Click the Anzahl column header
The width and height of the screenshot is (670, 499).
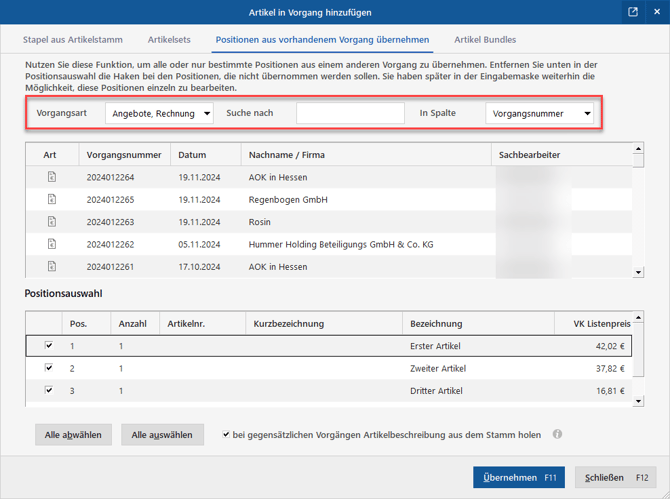(135, 323)
